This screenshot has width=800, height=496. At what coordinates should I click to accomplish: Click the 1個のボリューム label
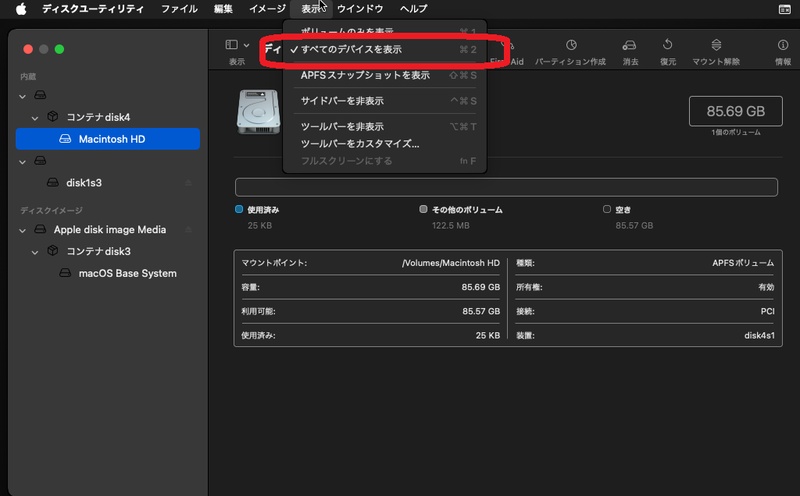pos(736,132)
